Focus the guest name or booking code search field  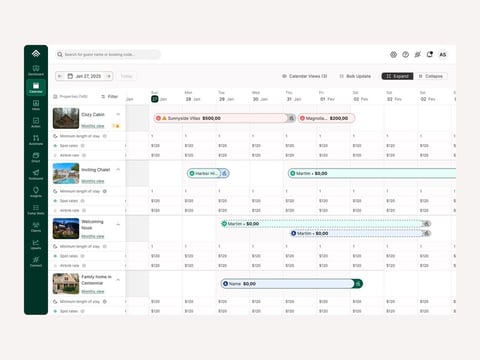tap(108, 54)
